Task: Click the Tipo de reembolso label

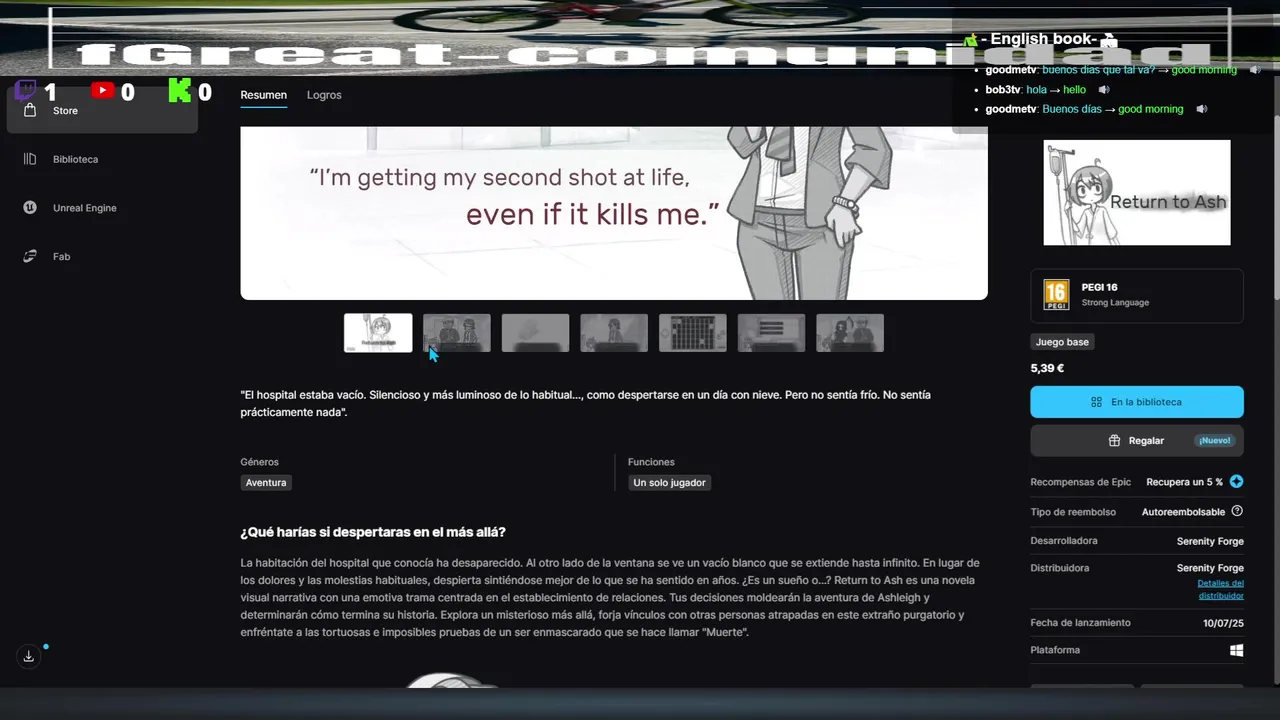Action: (x=1073, y=512)
